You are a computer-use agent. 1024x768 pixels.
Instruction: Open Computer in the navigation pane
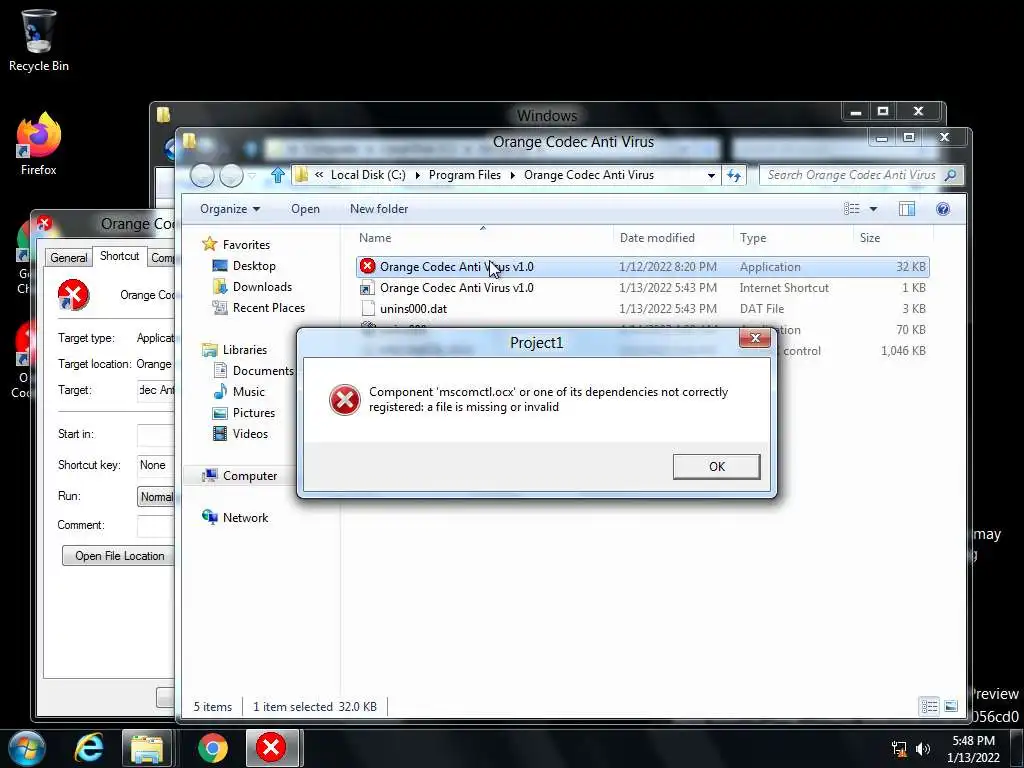(249, 475)
